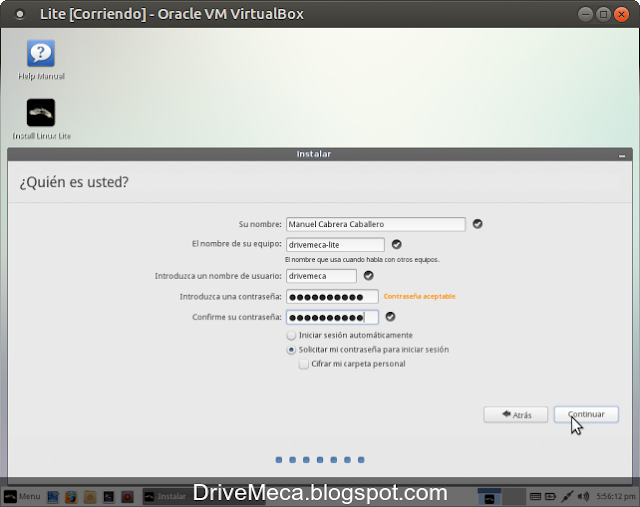Screen dimensions: 640x507
Task: Proceed with the Continuar button
Action: (x=586, y=414)
